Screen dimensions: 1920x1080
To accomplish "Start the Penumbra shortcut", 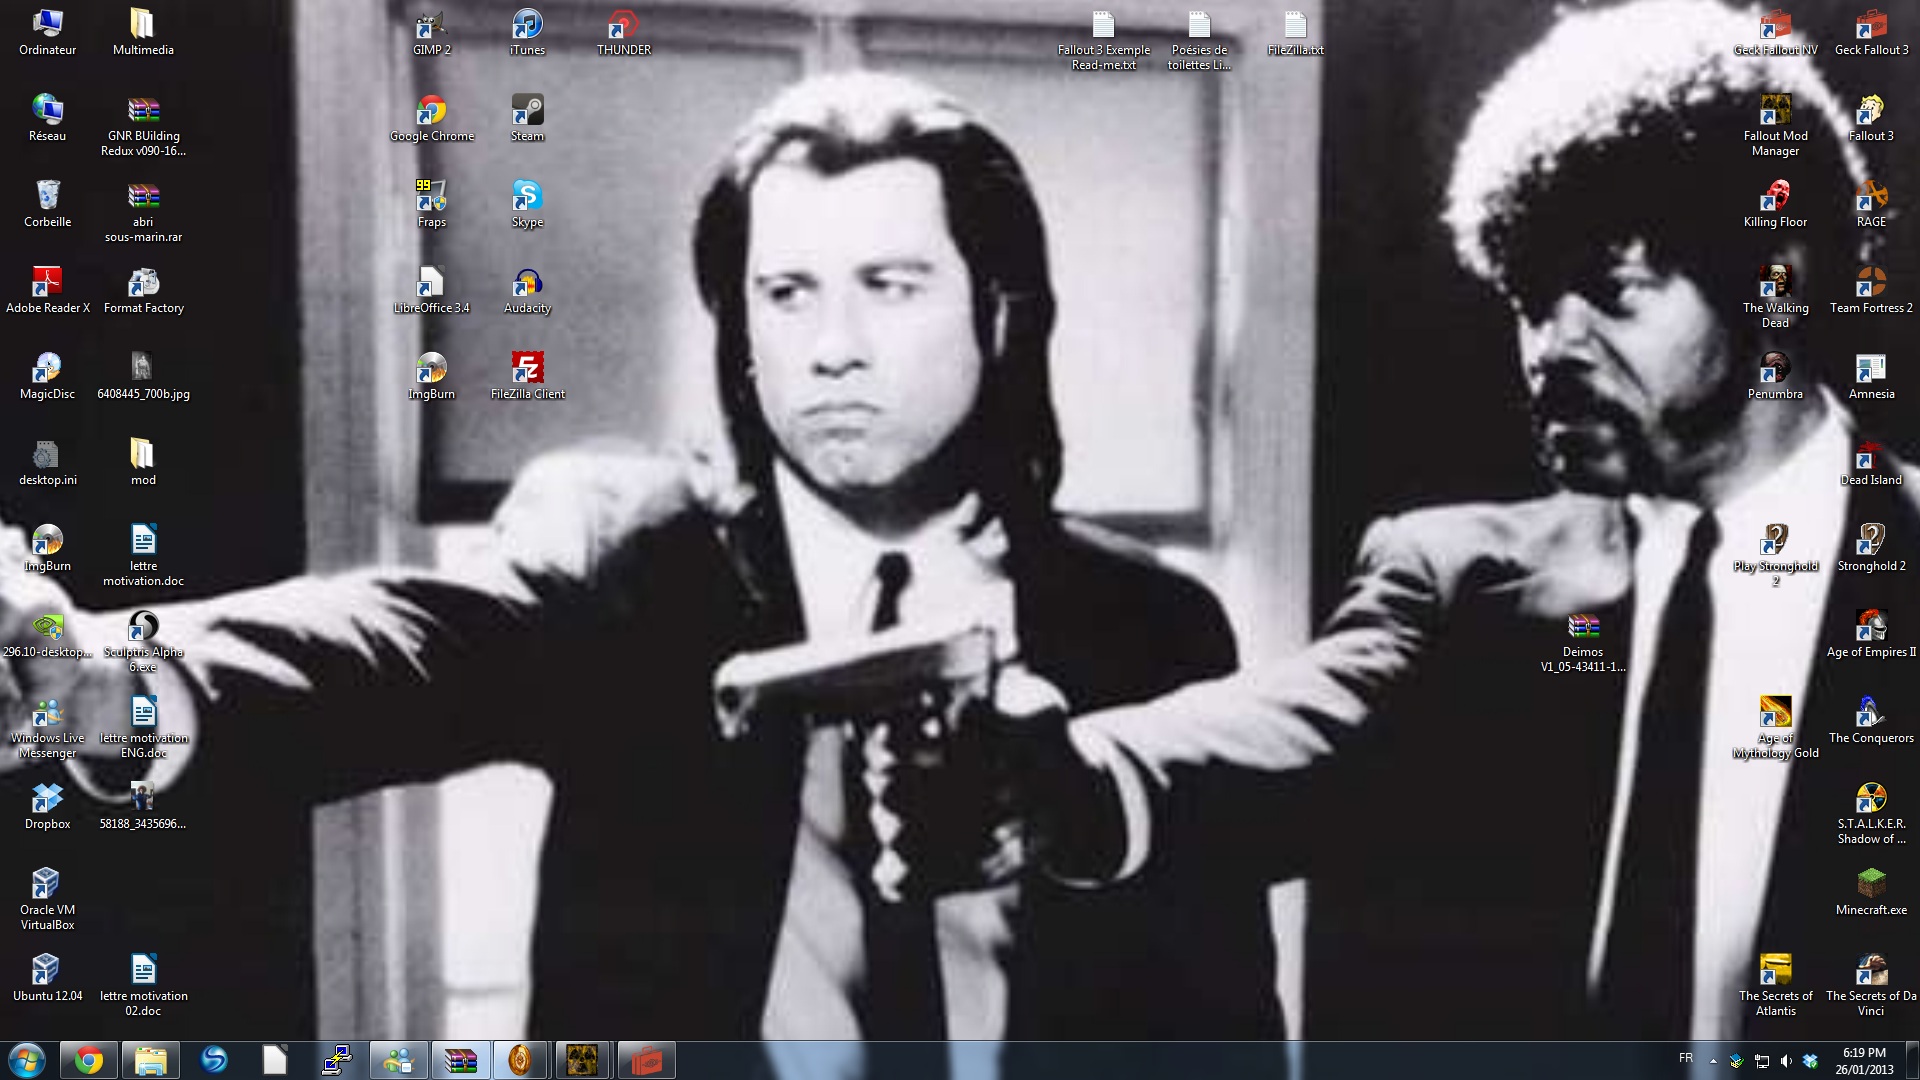I will pos(1775,376).
